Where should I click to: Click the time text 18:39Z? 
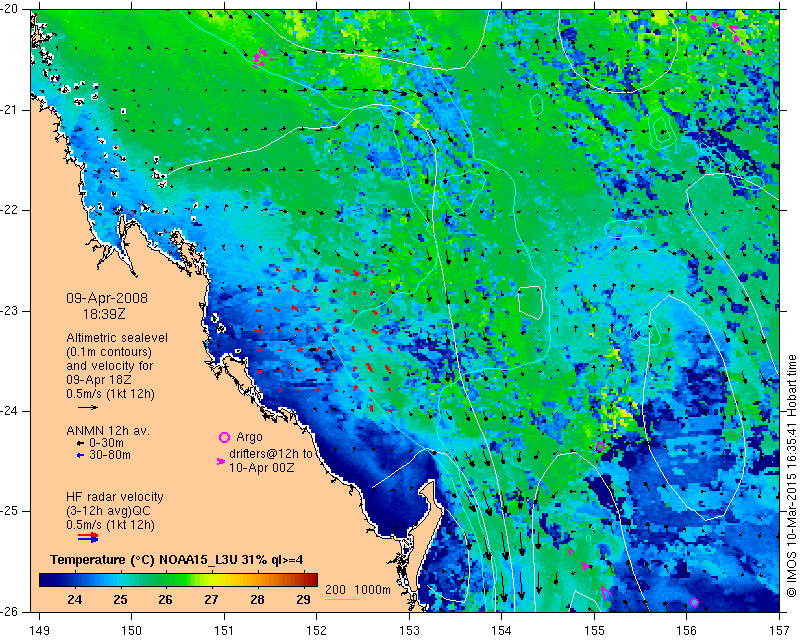(104, 314)
